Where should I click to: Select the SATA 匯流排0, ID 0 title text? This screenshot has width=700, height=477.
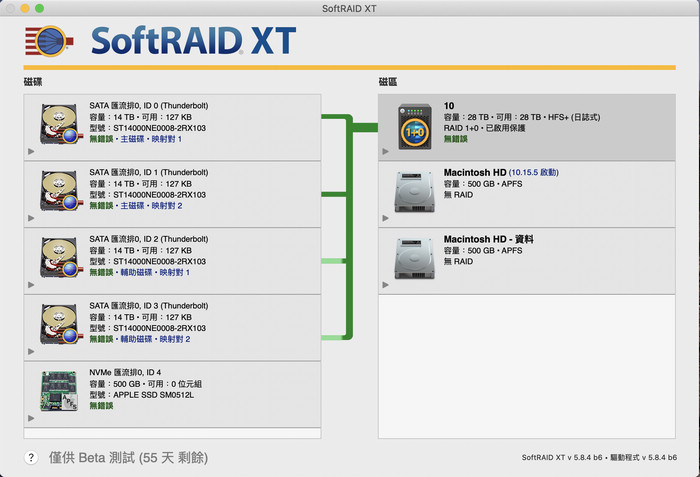149,105
